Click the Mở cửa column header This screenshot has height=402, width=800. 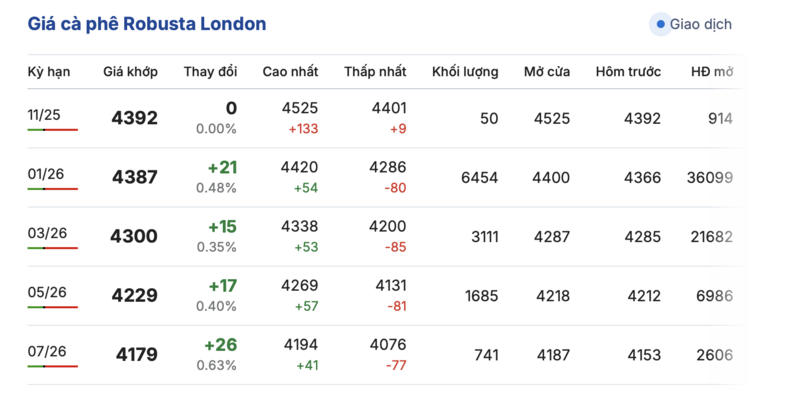[x=547, y=72]
